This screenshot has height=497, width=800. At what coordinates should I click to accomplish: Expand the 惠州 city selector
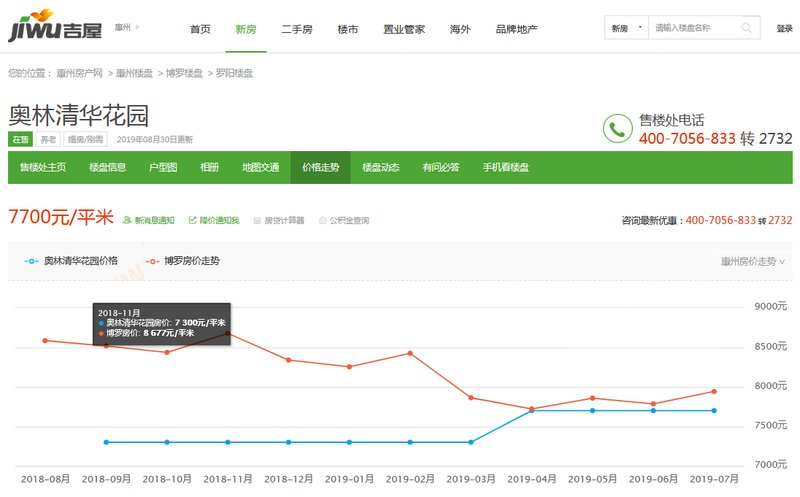[x=127, y=27]
